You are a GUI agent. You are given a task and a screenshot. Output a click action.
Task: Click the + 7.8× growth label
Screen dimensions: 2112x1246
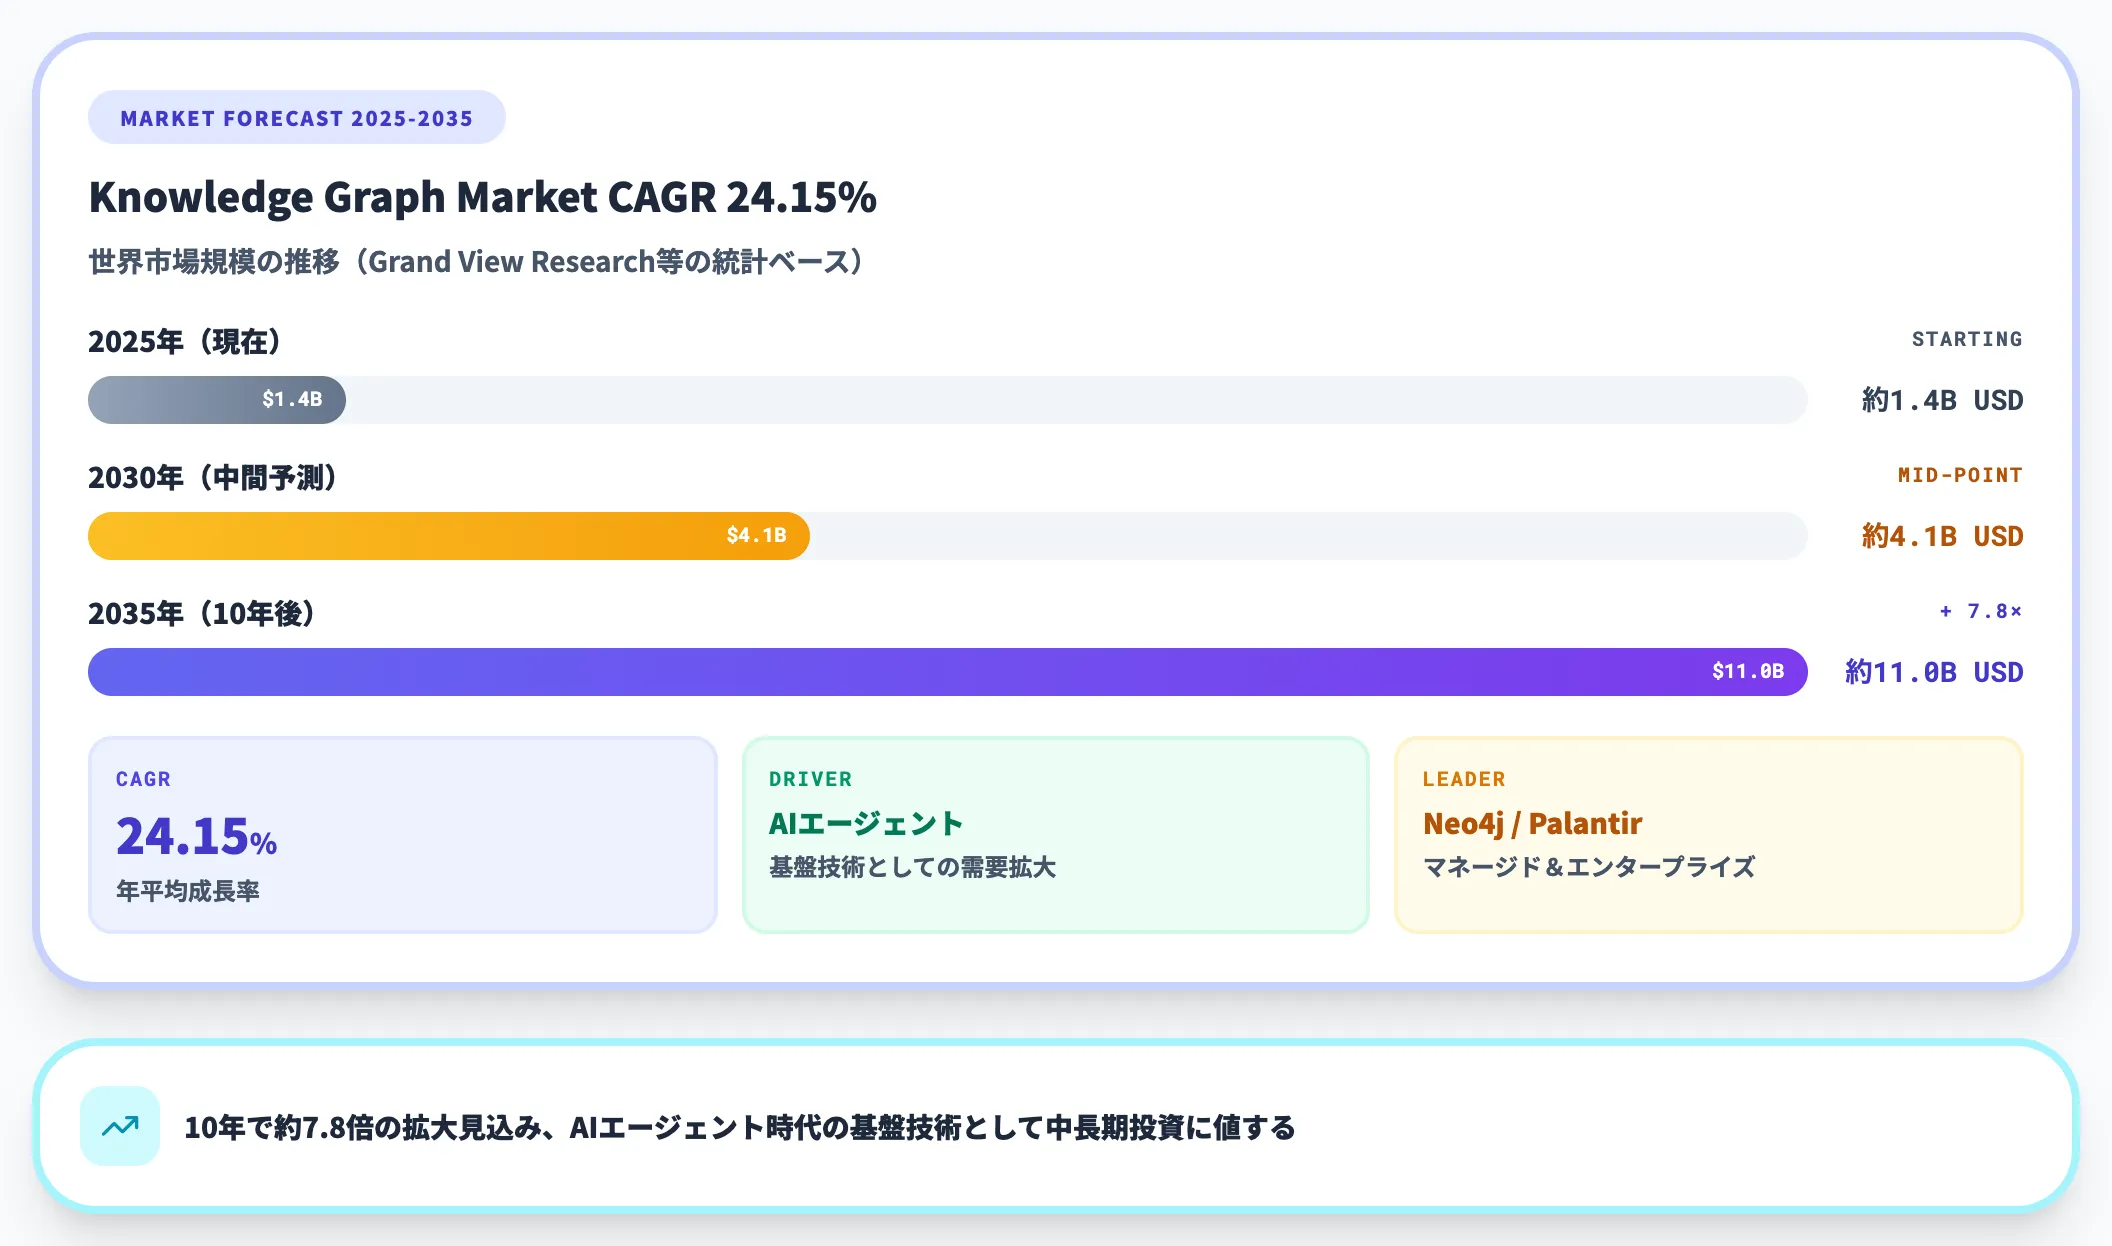pyautogui.click(x=1980, y=611)
